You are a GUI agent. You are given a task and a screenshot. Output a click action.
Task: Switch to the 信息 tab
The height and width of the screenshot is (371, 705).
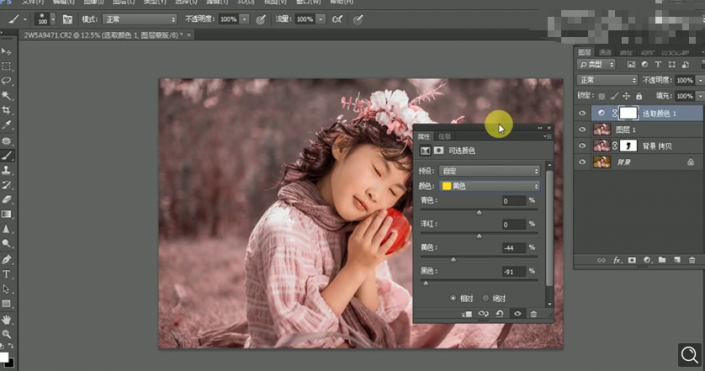pyautogui.click(x=444, y=136)
